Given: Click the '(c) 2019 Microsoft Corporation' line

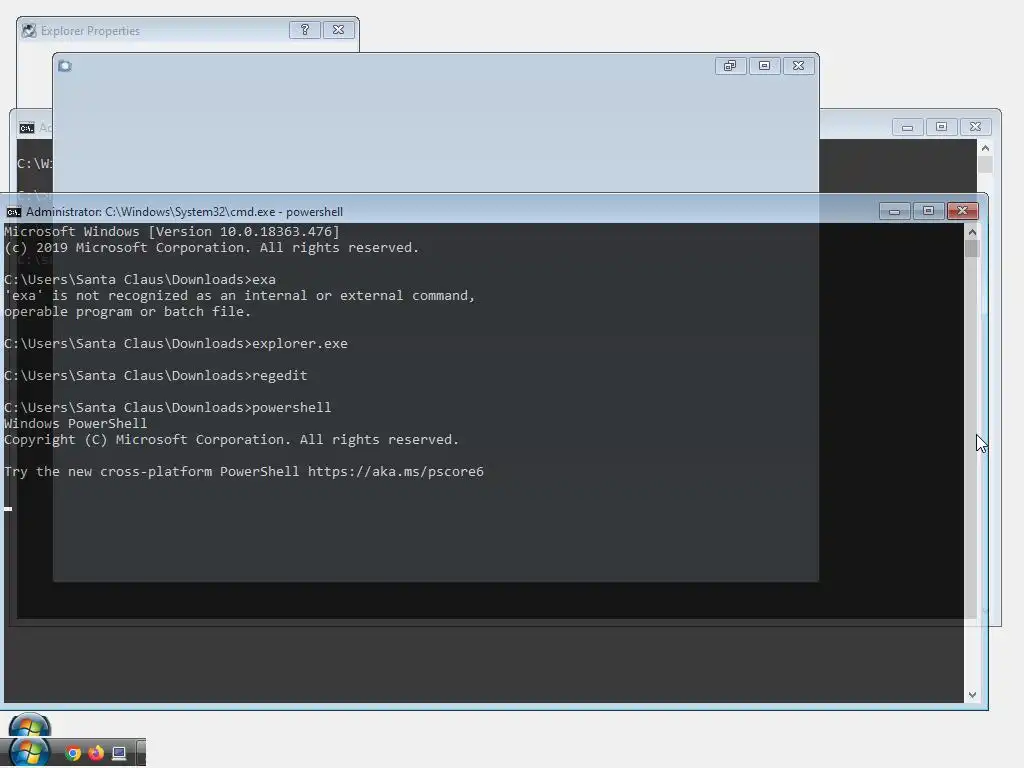Looking at the screenshot, I should [x=212, y=248].
